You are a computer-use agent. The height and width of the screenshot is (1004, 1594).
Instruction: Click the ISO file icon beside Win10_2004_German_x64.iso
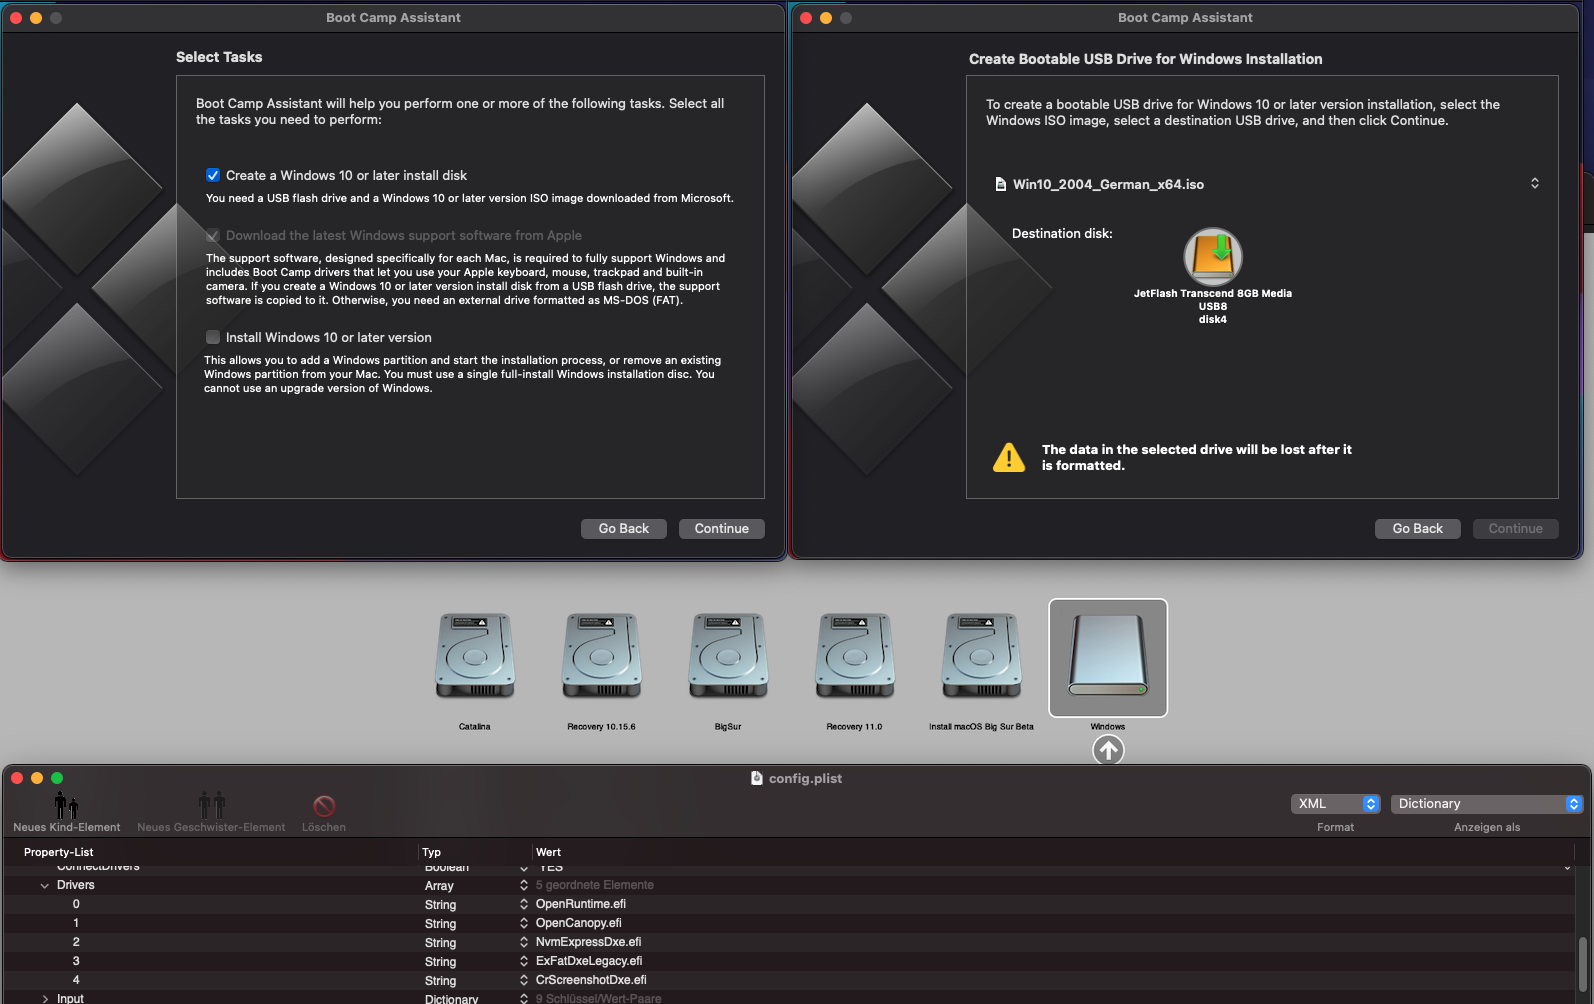tap(1000, 184)
